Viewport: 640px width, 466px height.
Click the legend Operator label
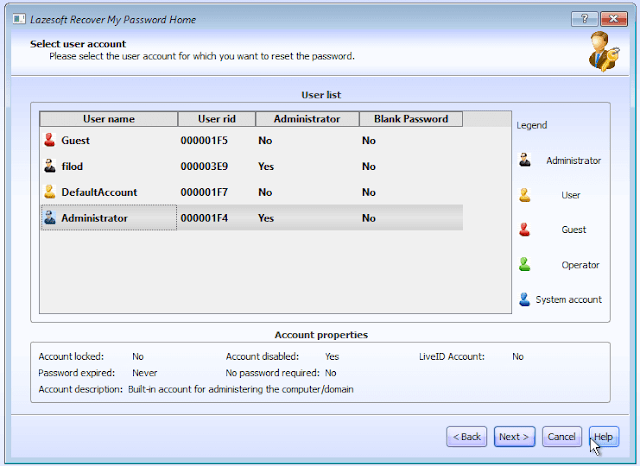click(x=580, y=265)
